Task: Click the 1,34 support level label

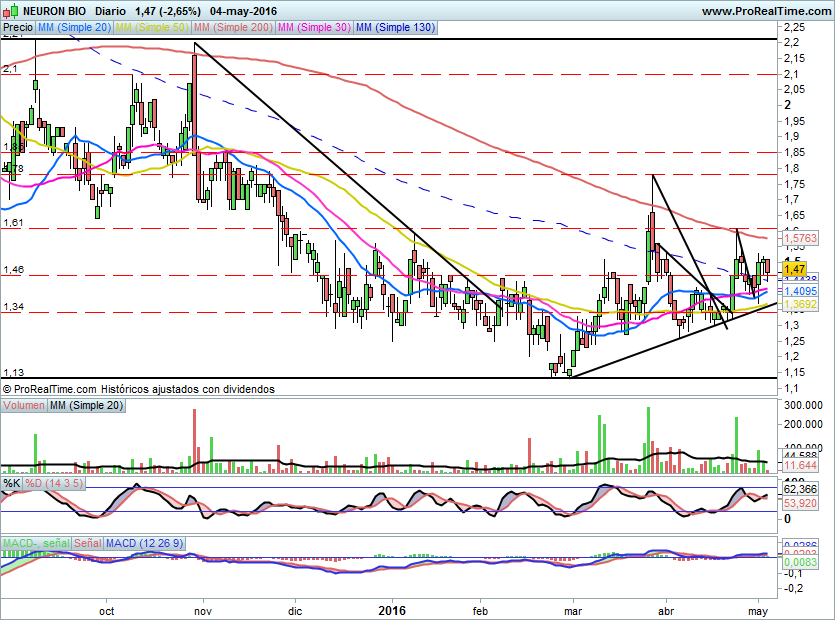Action: pos(13,307)
